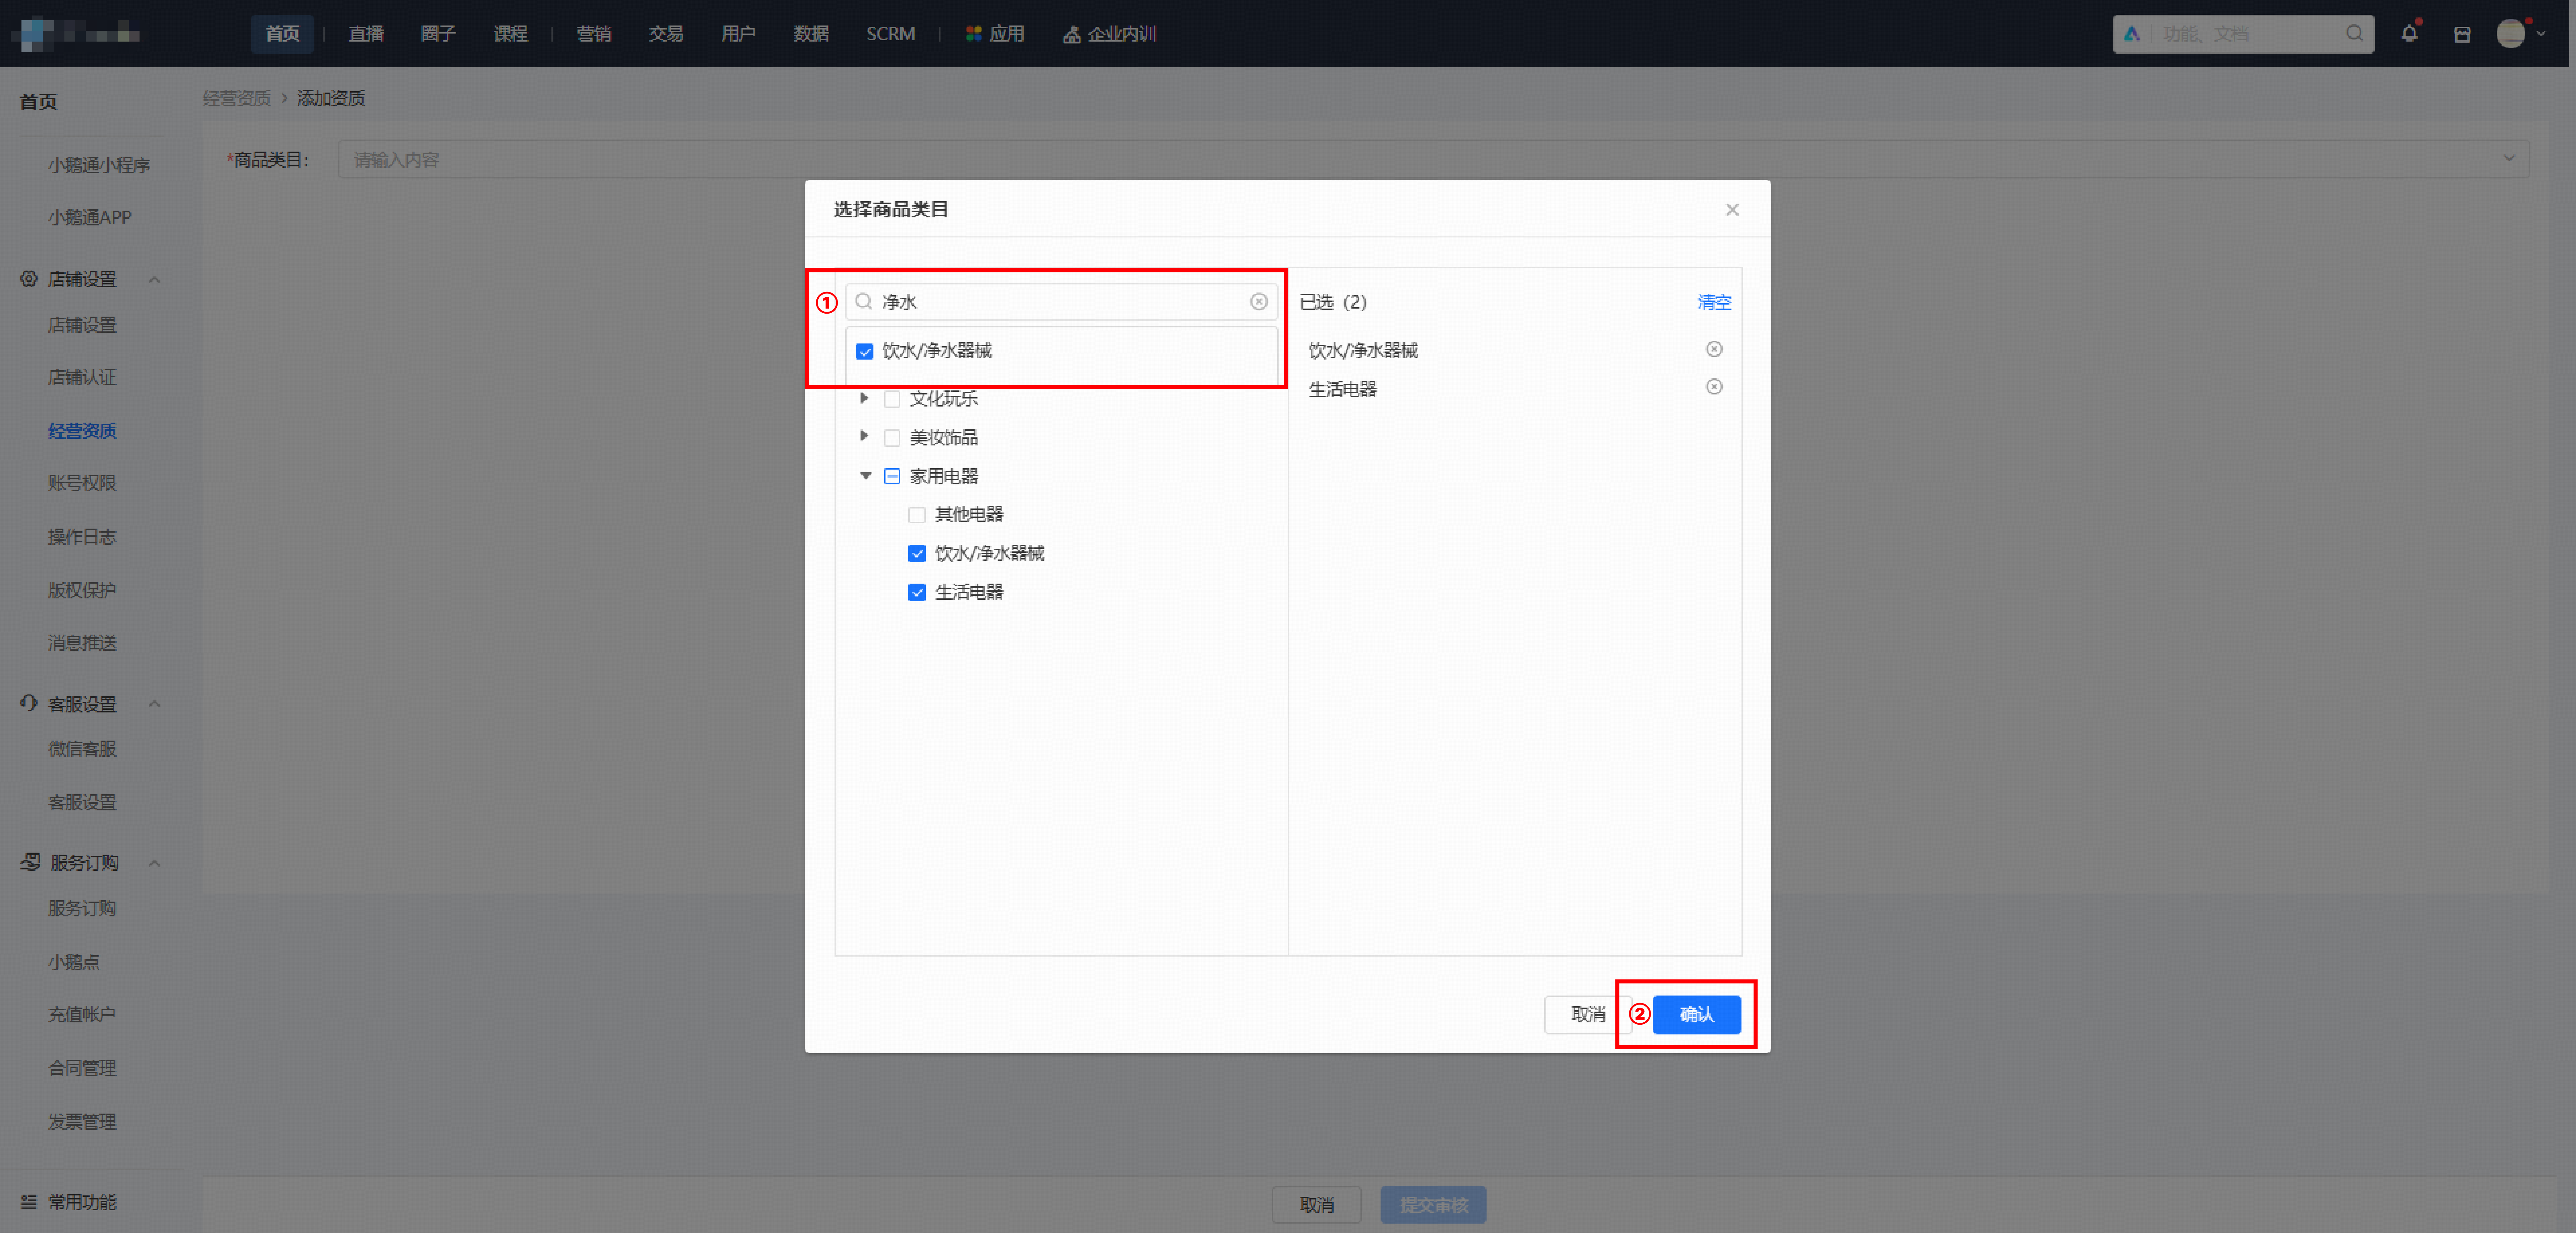Open 微信客服 in sidebar

point(82,749)
